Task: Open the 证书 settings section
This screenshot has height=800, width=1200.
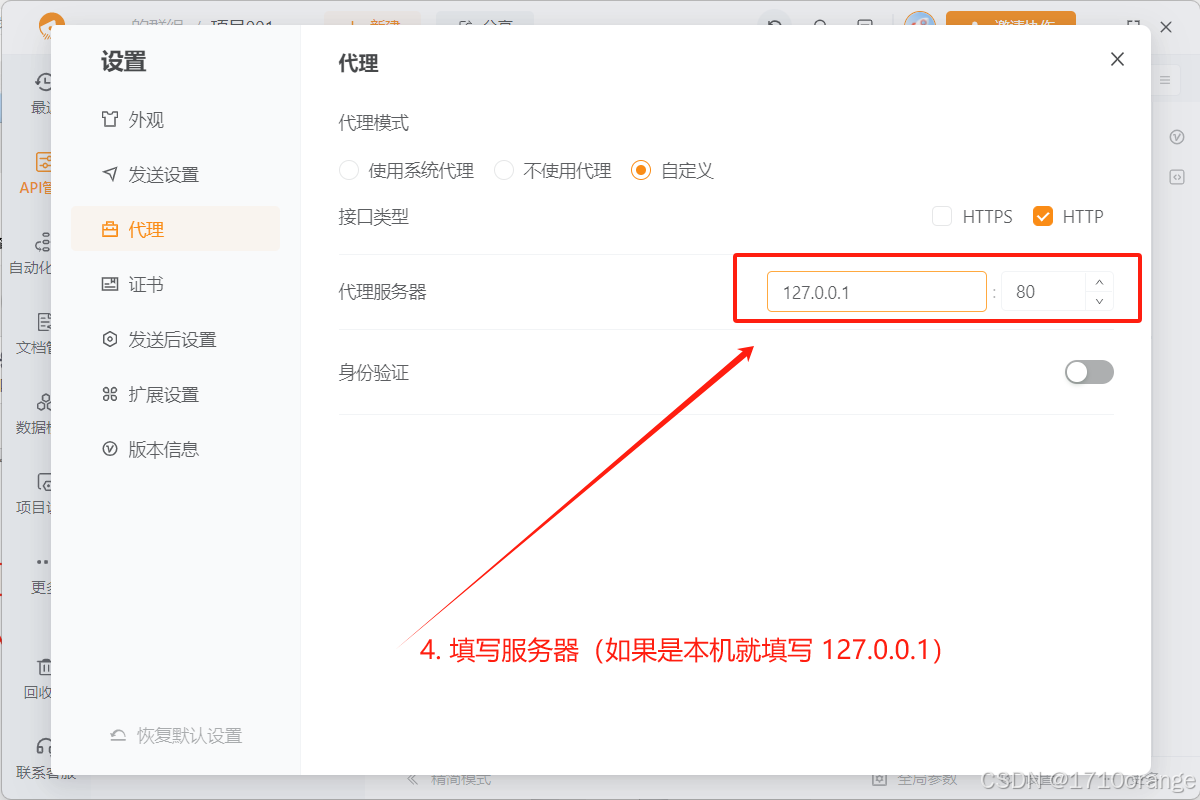Action: tap(140, 284)
